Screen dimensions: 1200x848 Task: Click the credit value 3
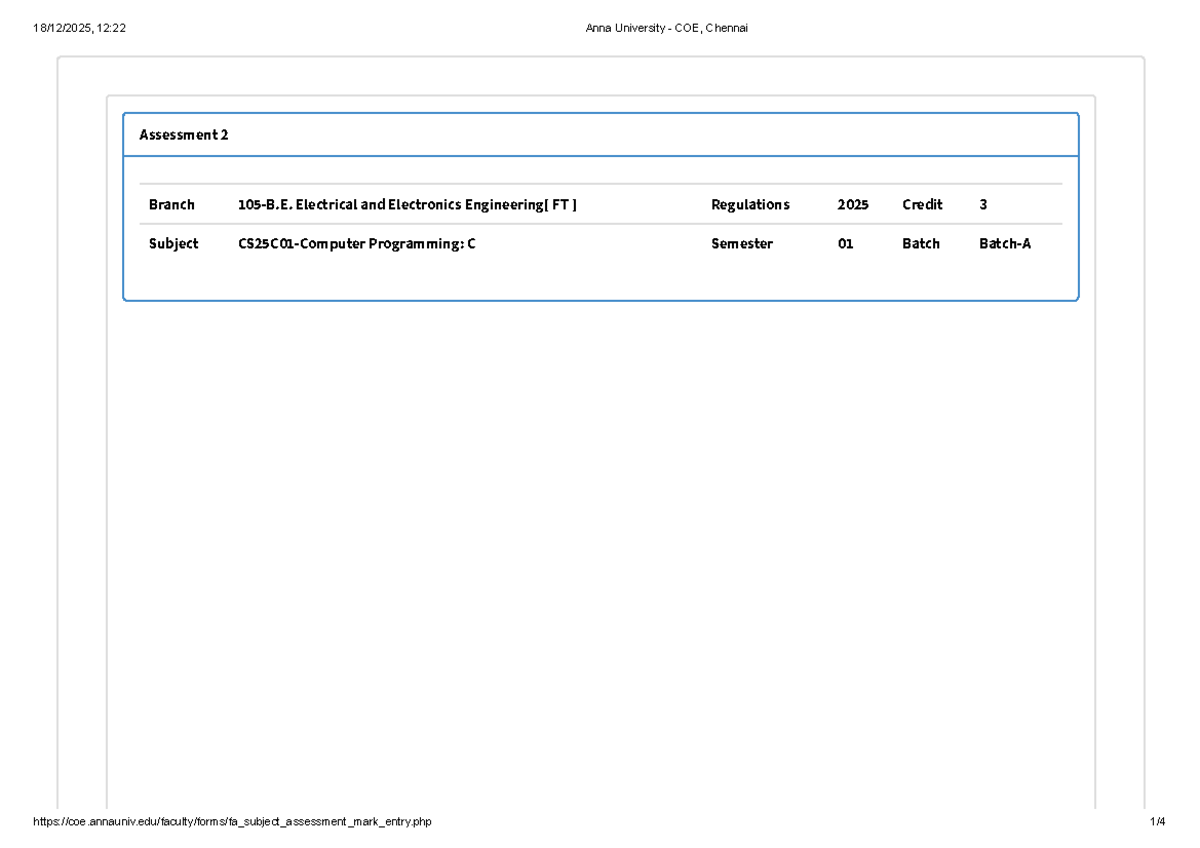click(983, 205)
